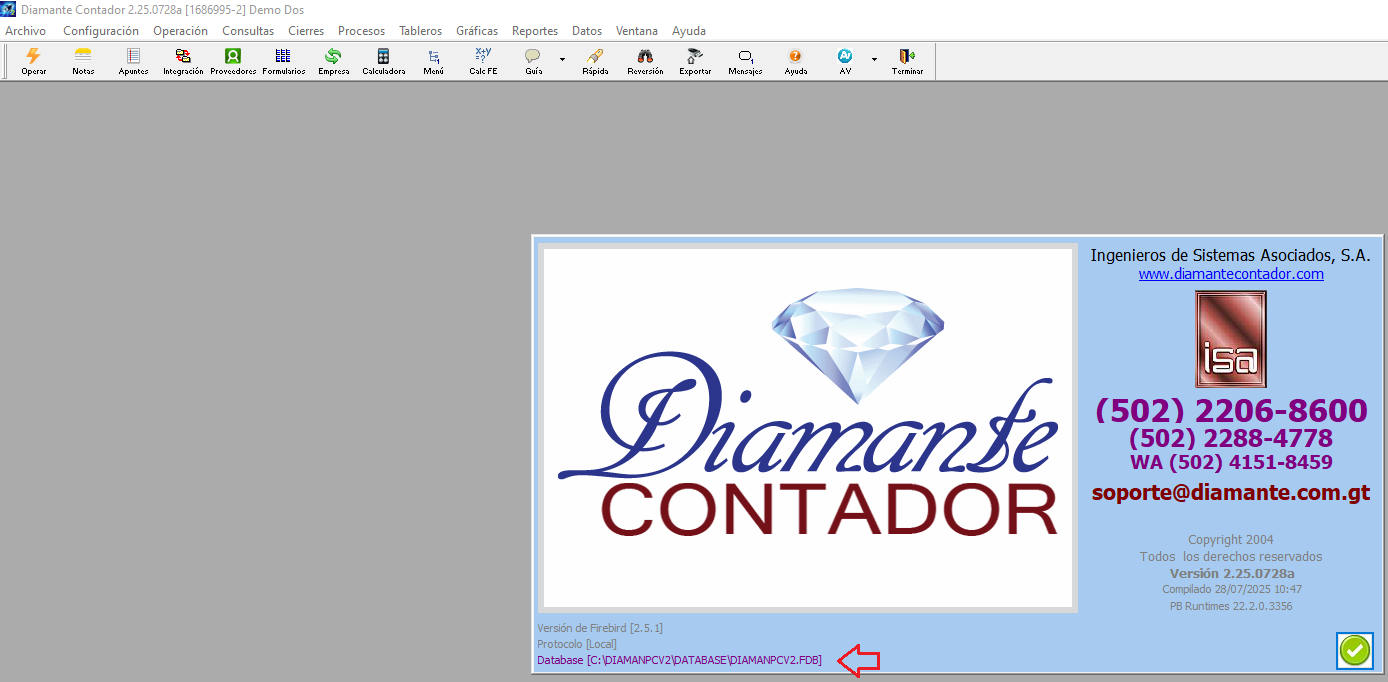Expand the Guía dropdown arrow

pyautogui.click(x=562, y=59)
